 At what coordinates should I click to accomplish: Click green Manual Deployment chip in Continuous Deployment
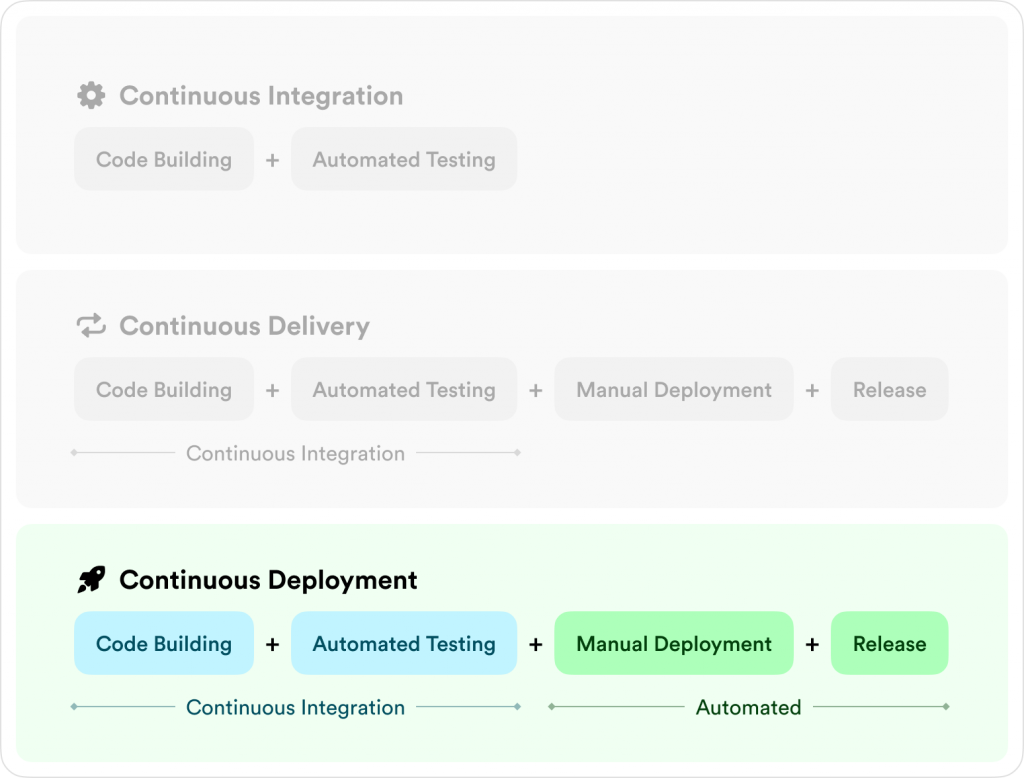674,643
